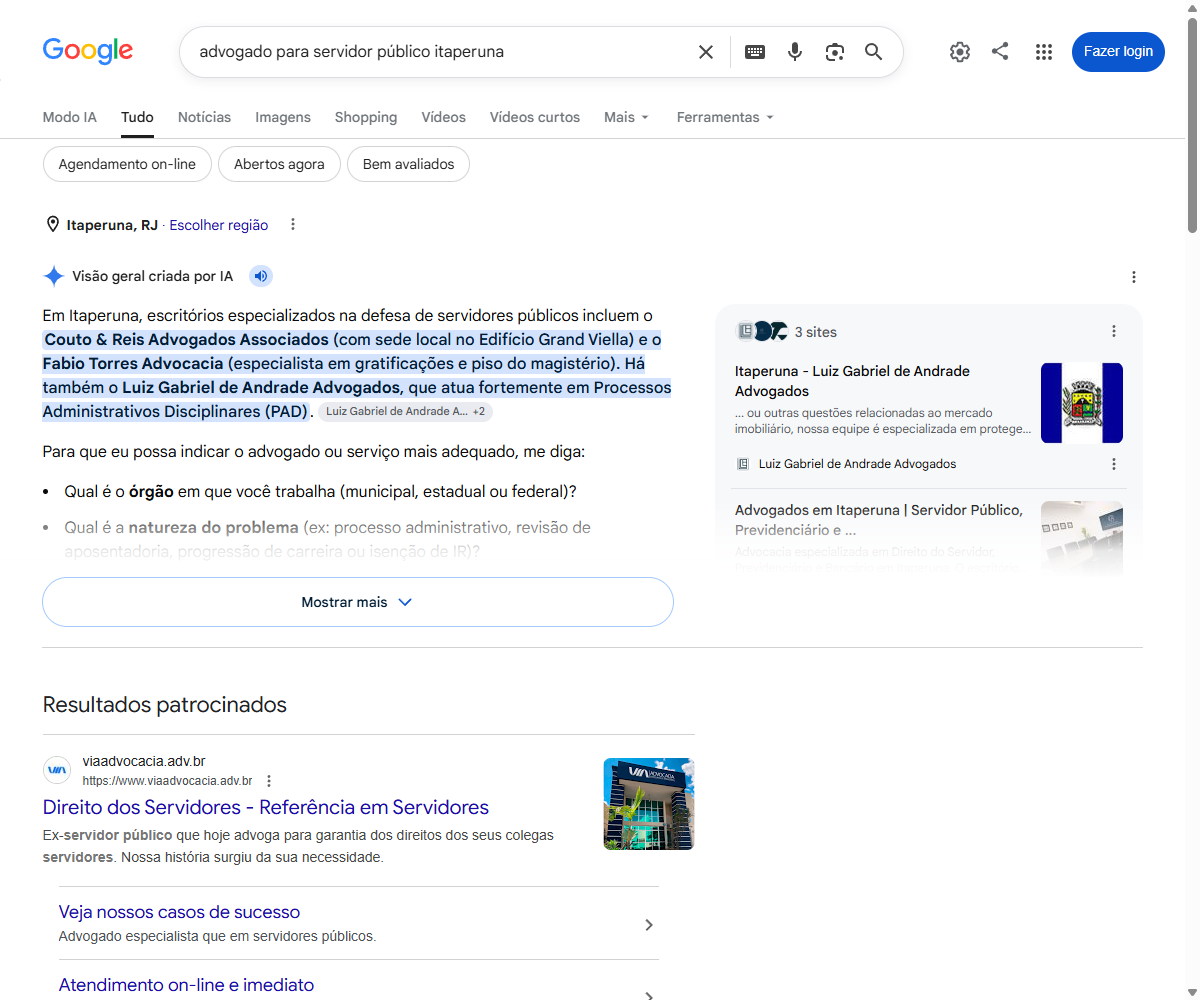The image size is (1200, 1000).
Task: Click the magnifying glass search button
Action: [874, 52]
